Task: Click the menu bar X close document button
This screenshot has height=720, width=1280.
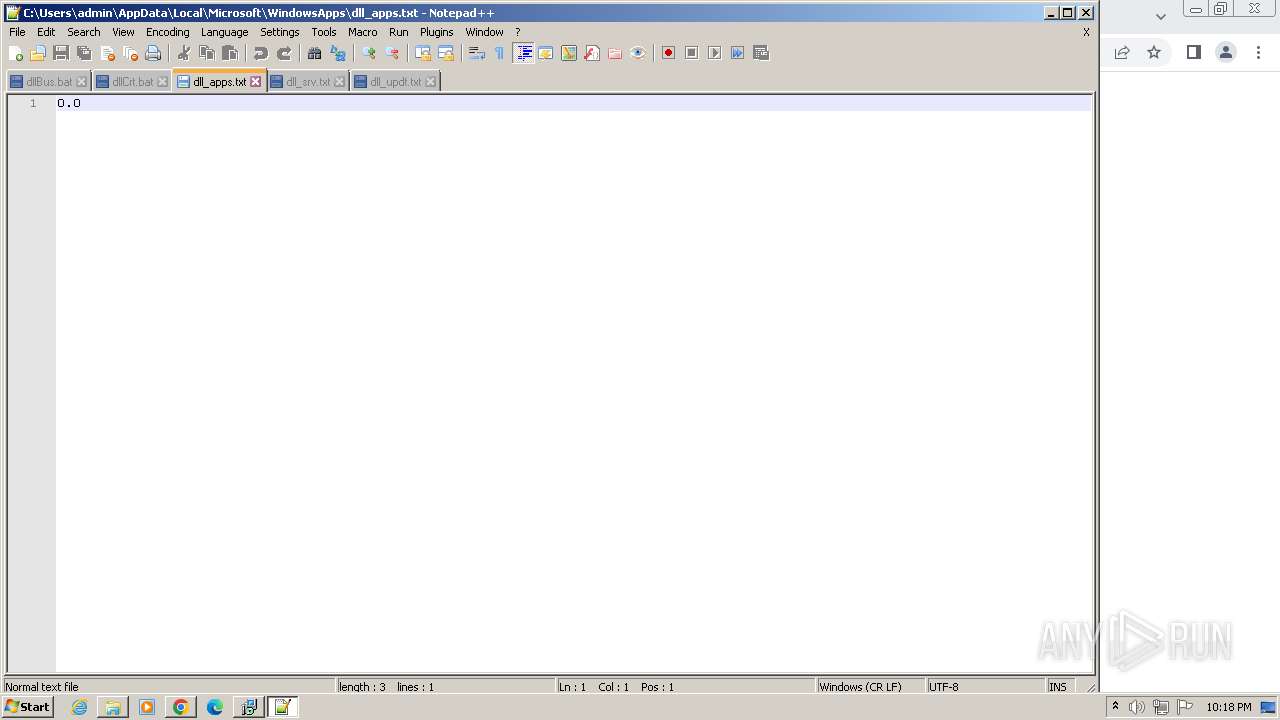Action: [x=1086, y=32]
